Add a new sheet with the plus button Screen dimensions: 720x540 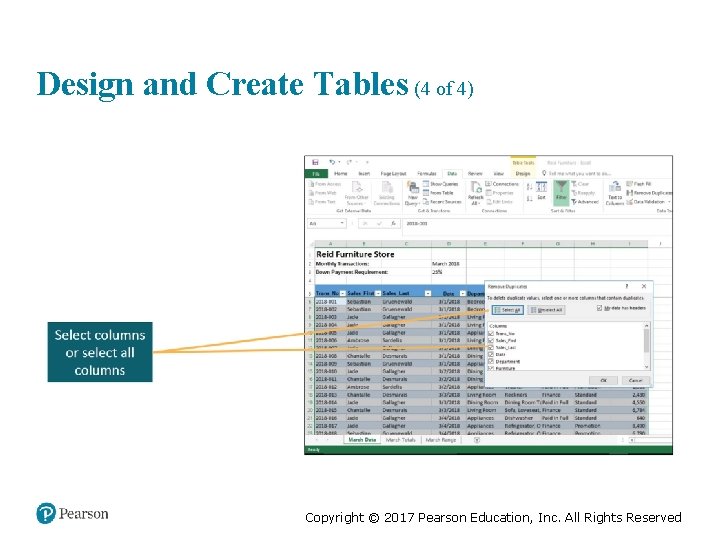pyautogui.click(x=477, y=440)
